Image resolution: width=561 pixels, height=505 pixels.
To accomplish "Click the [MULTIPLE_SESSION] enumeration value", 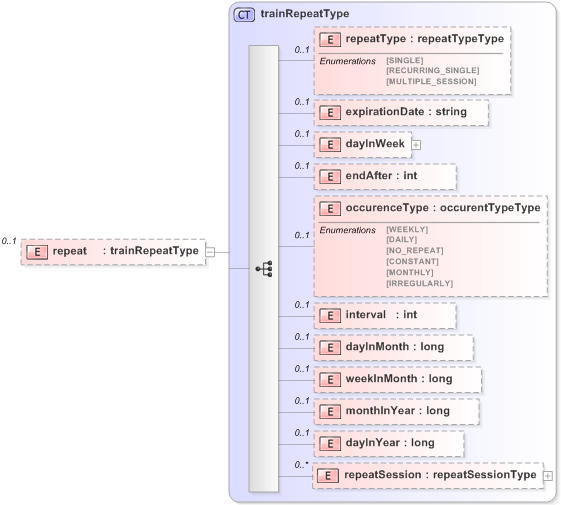I will click(431, 81).
